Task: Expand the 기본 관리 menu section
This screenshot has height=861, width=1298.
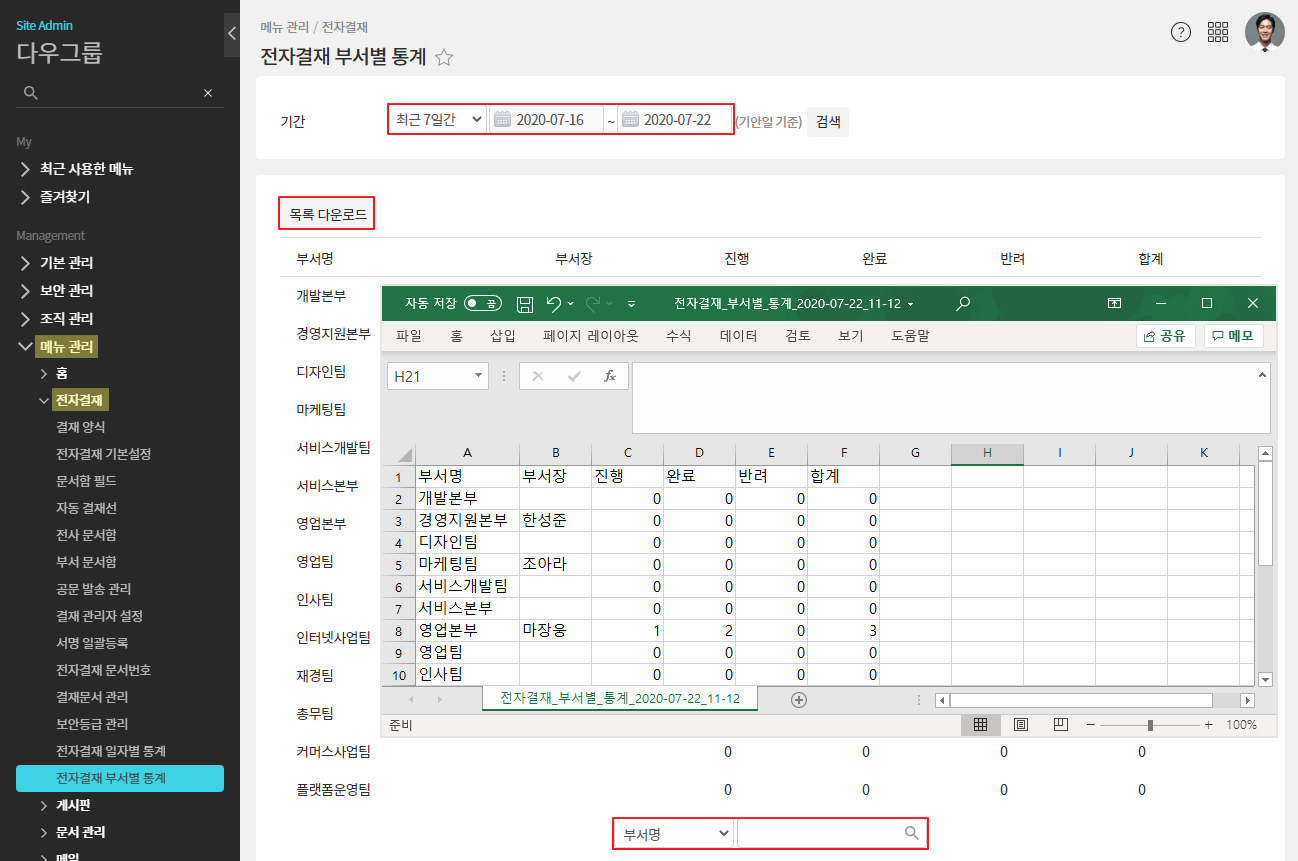Action: (x=66, y=263)
